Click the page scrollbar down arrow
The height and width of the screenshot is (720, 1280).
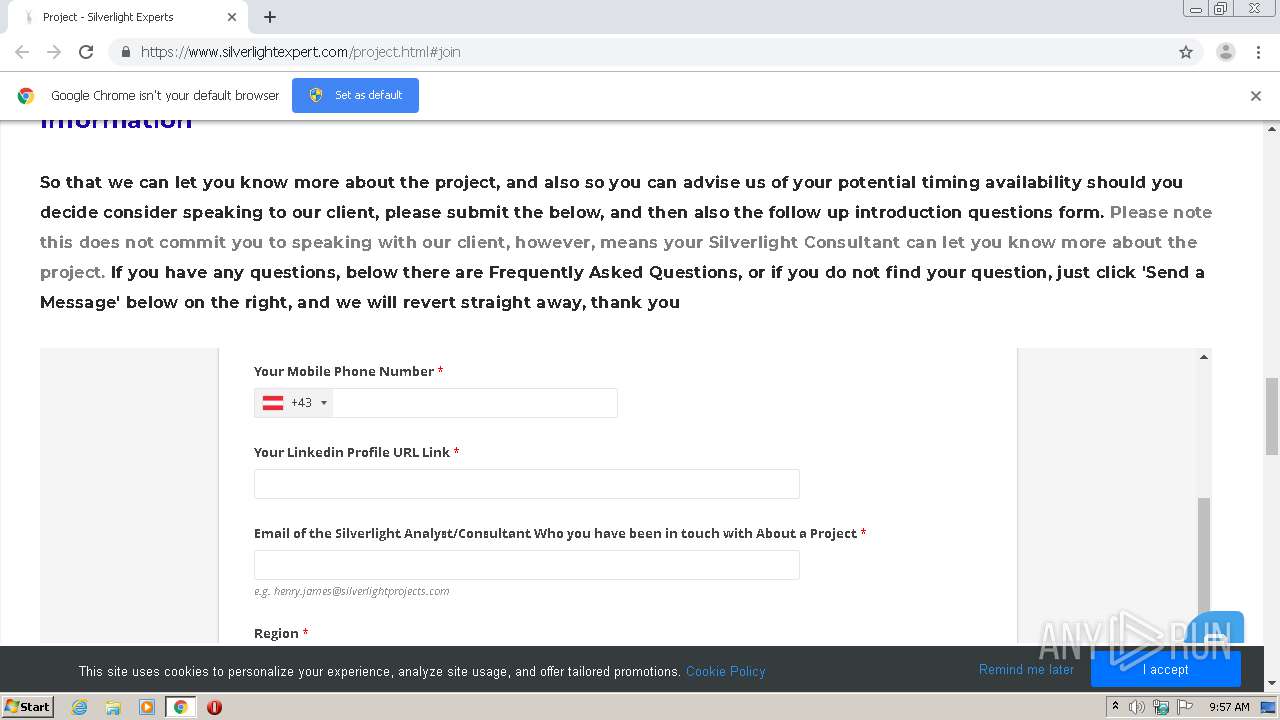pyautogui.click(x=1272, y=684)
